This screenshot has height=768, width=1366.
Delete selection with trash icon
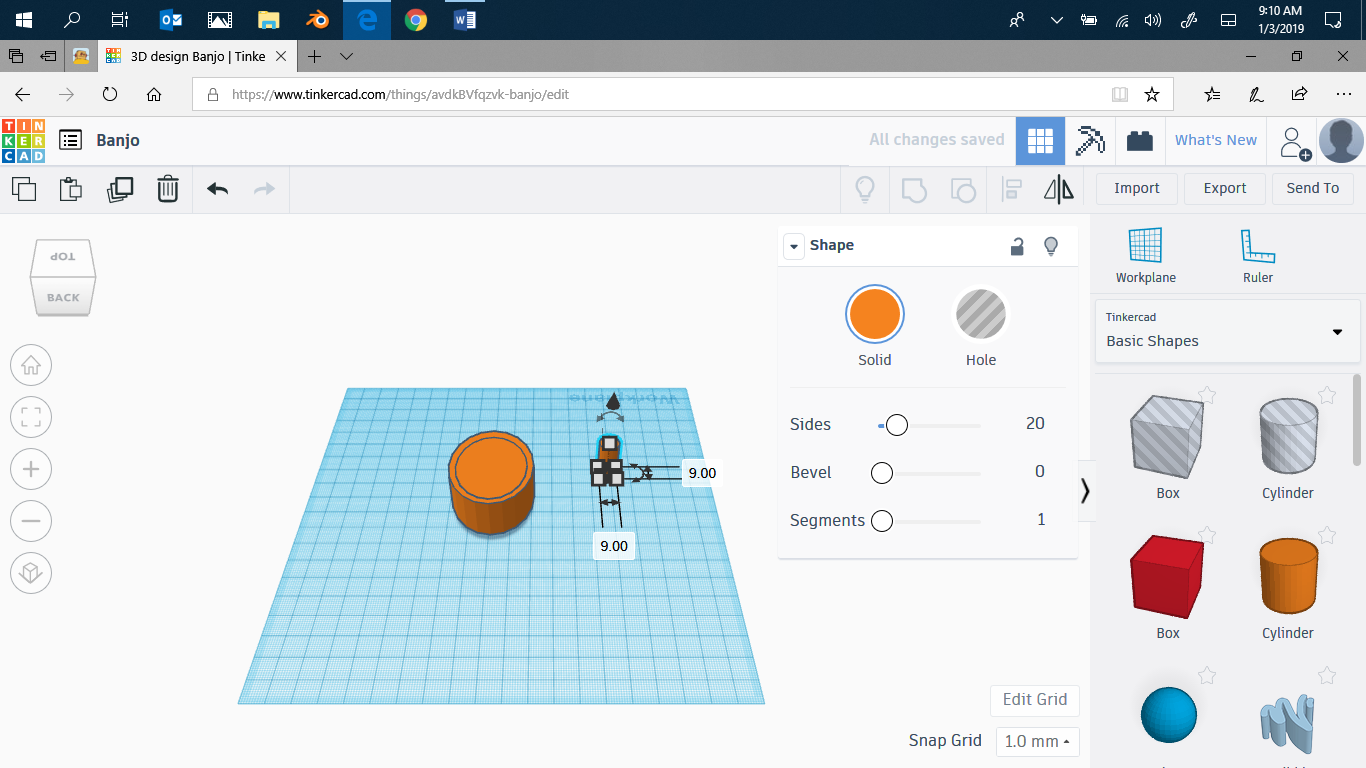pos(168,188)
